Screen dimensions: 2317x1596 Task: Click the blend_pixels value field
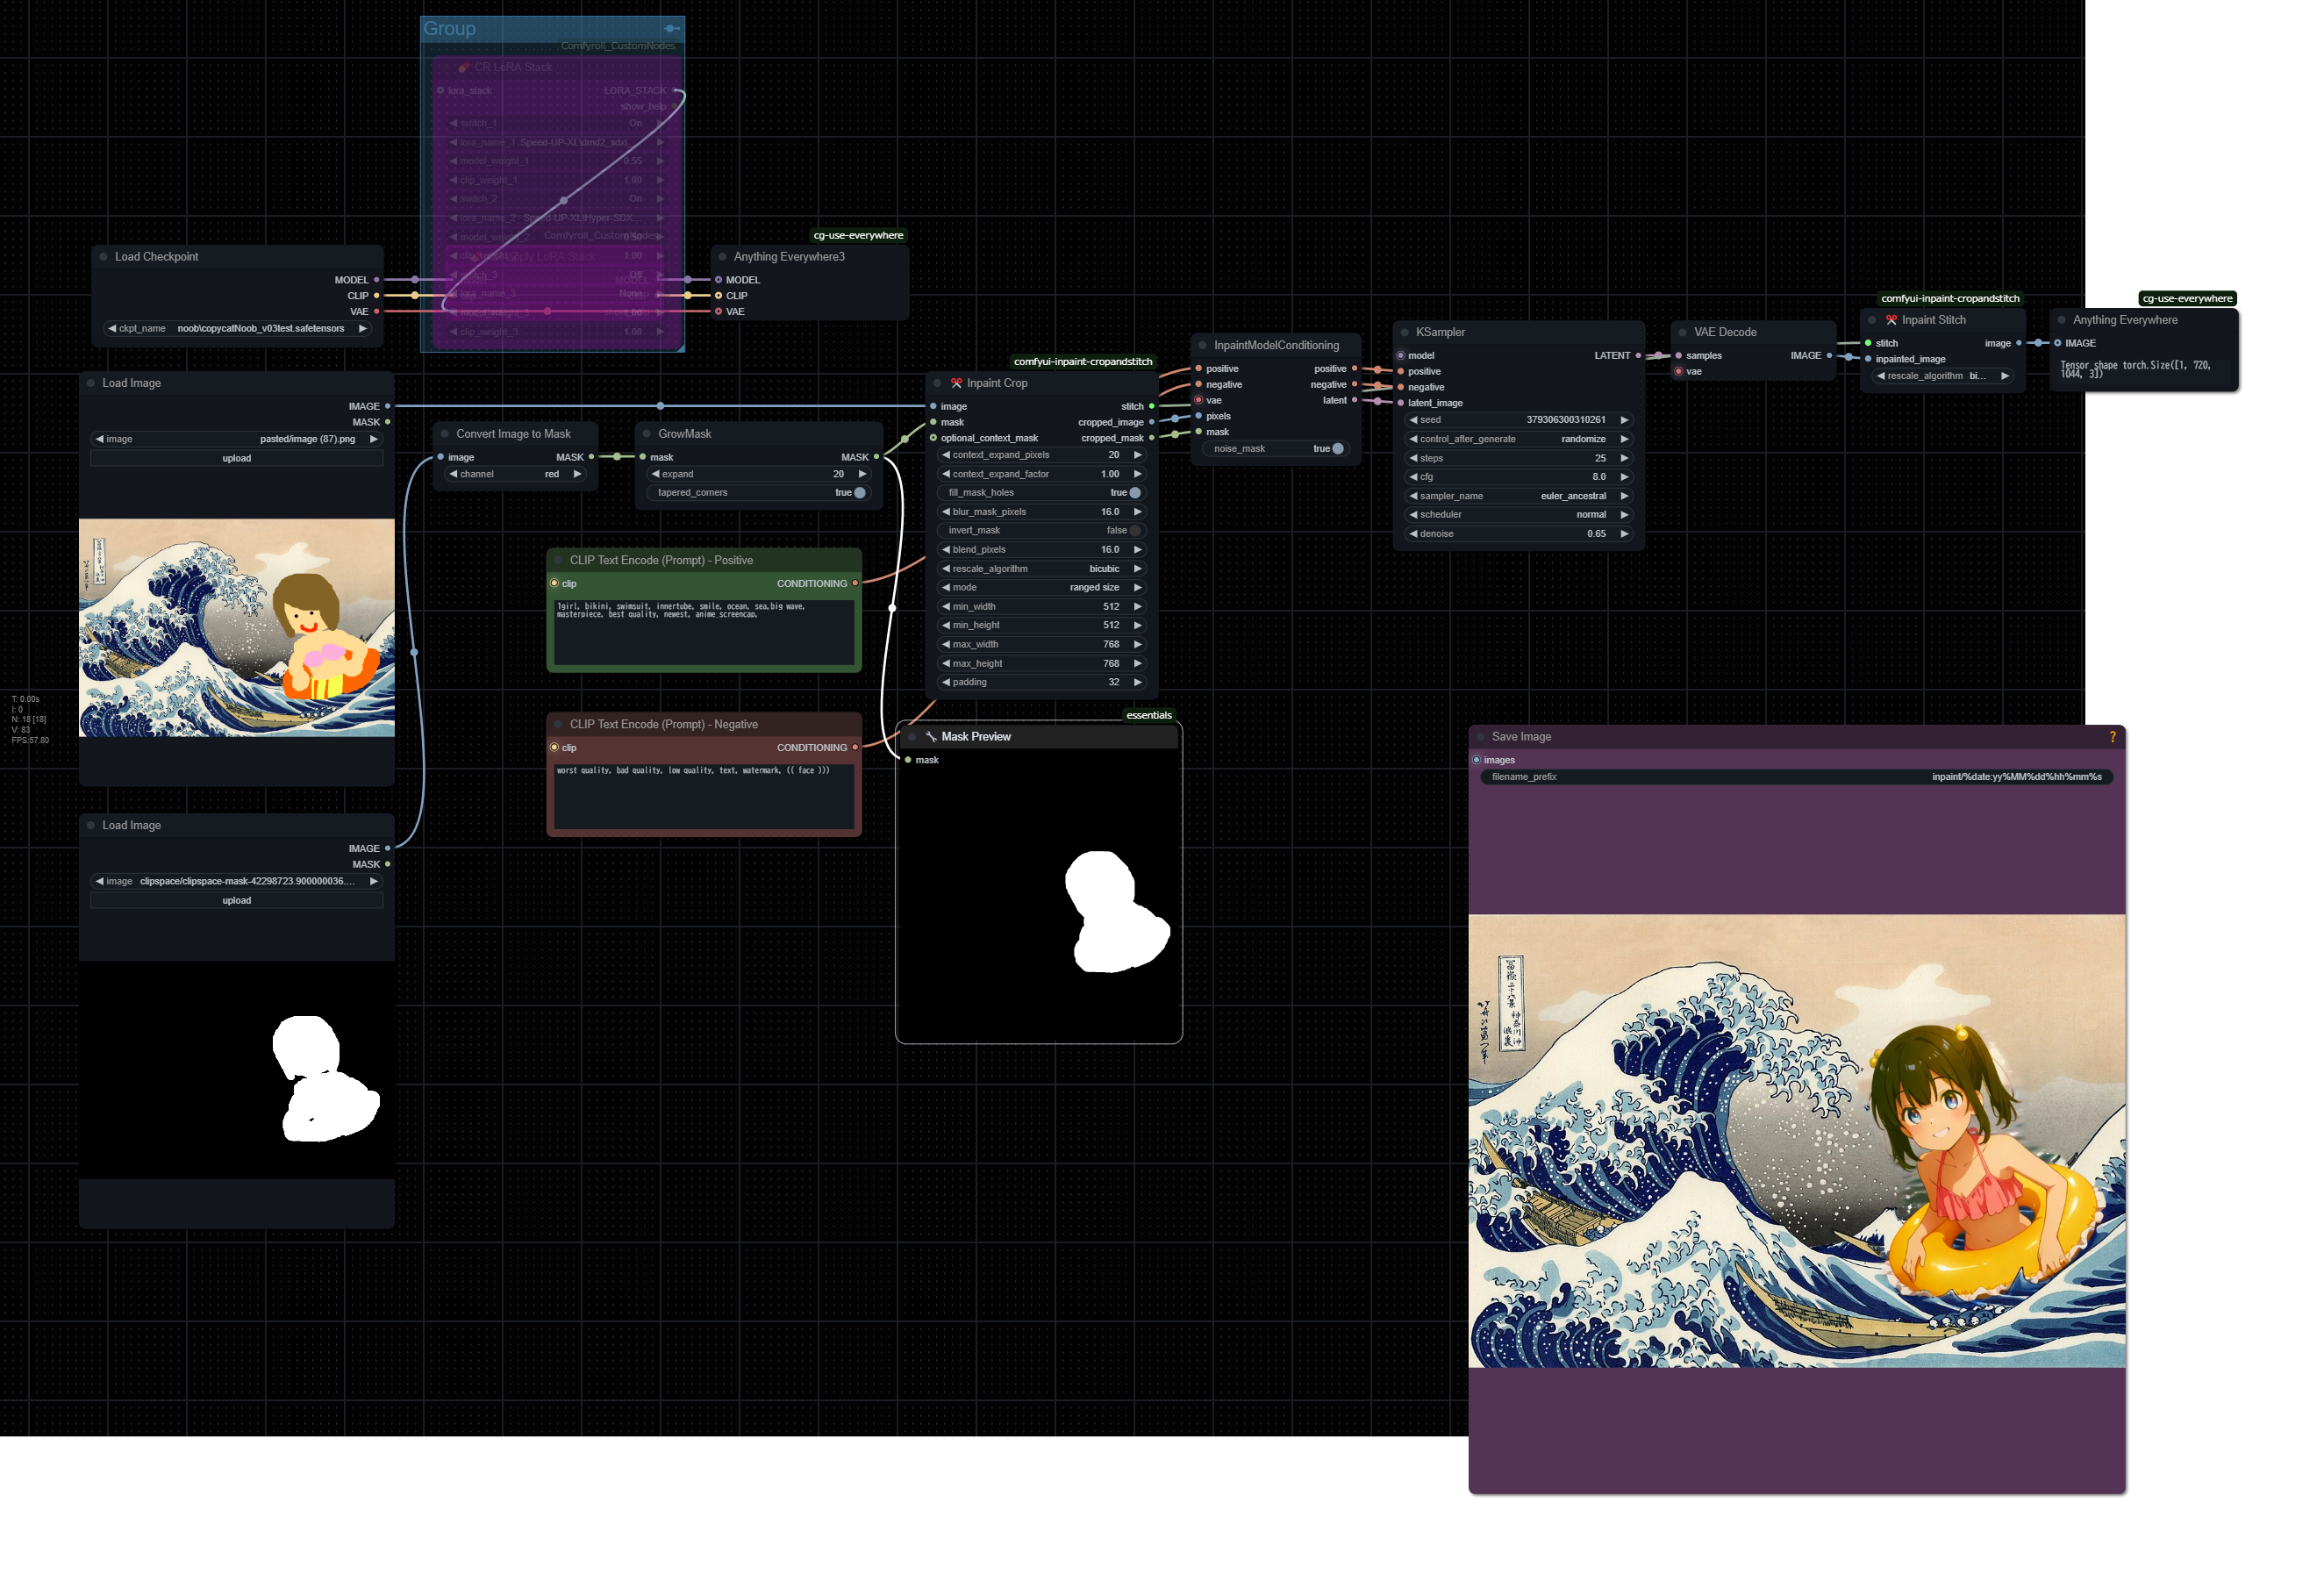tap(1042, 550)
